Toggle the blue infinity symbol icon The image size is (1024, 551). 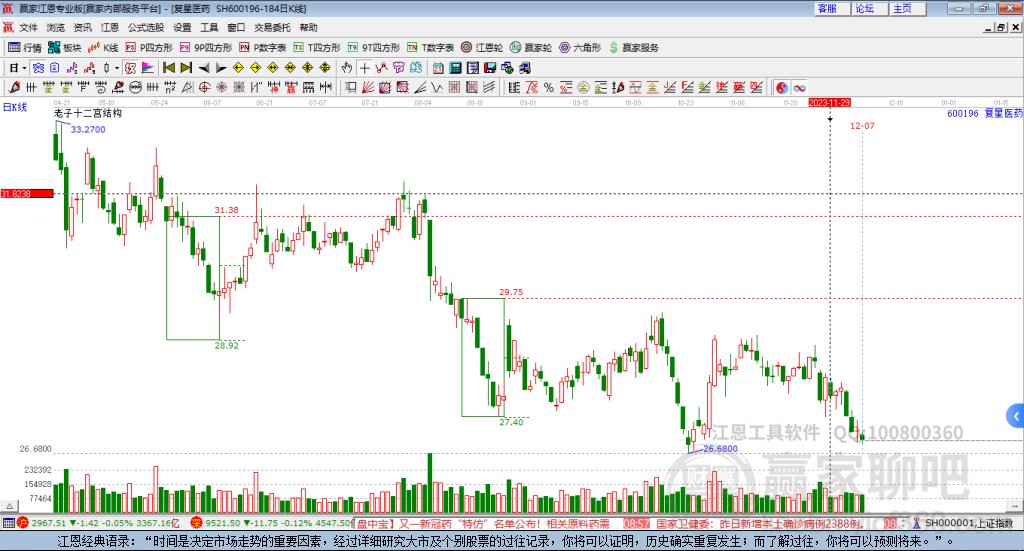800,87
